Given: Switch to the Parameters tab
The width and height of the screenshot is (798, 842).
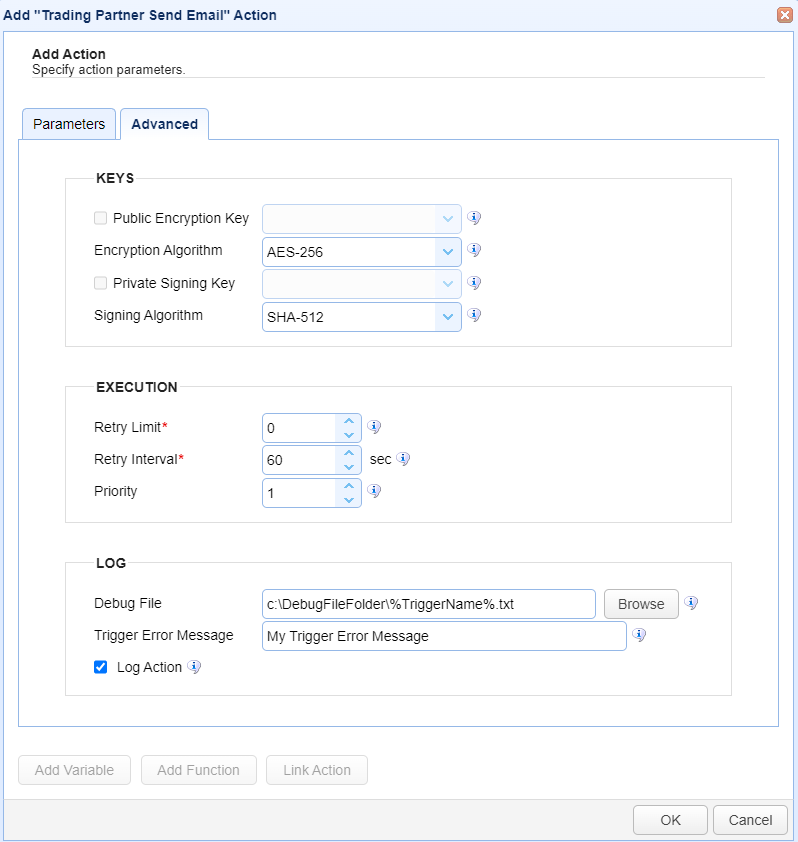Looking at the screenshot, I should [69, 124].
